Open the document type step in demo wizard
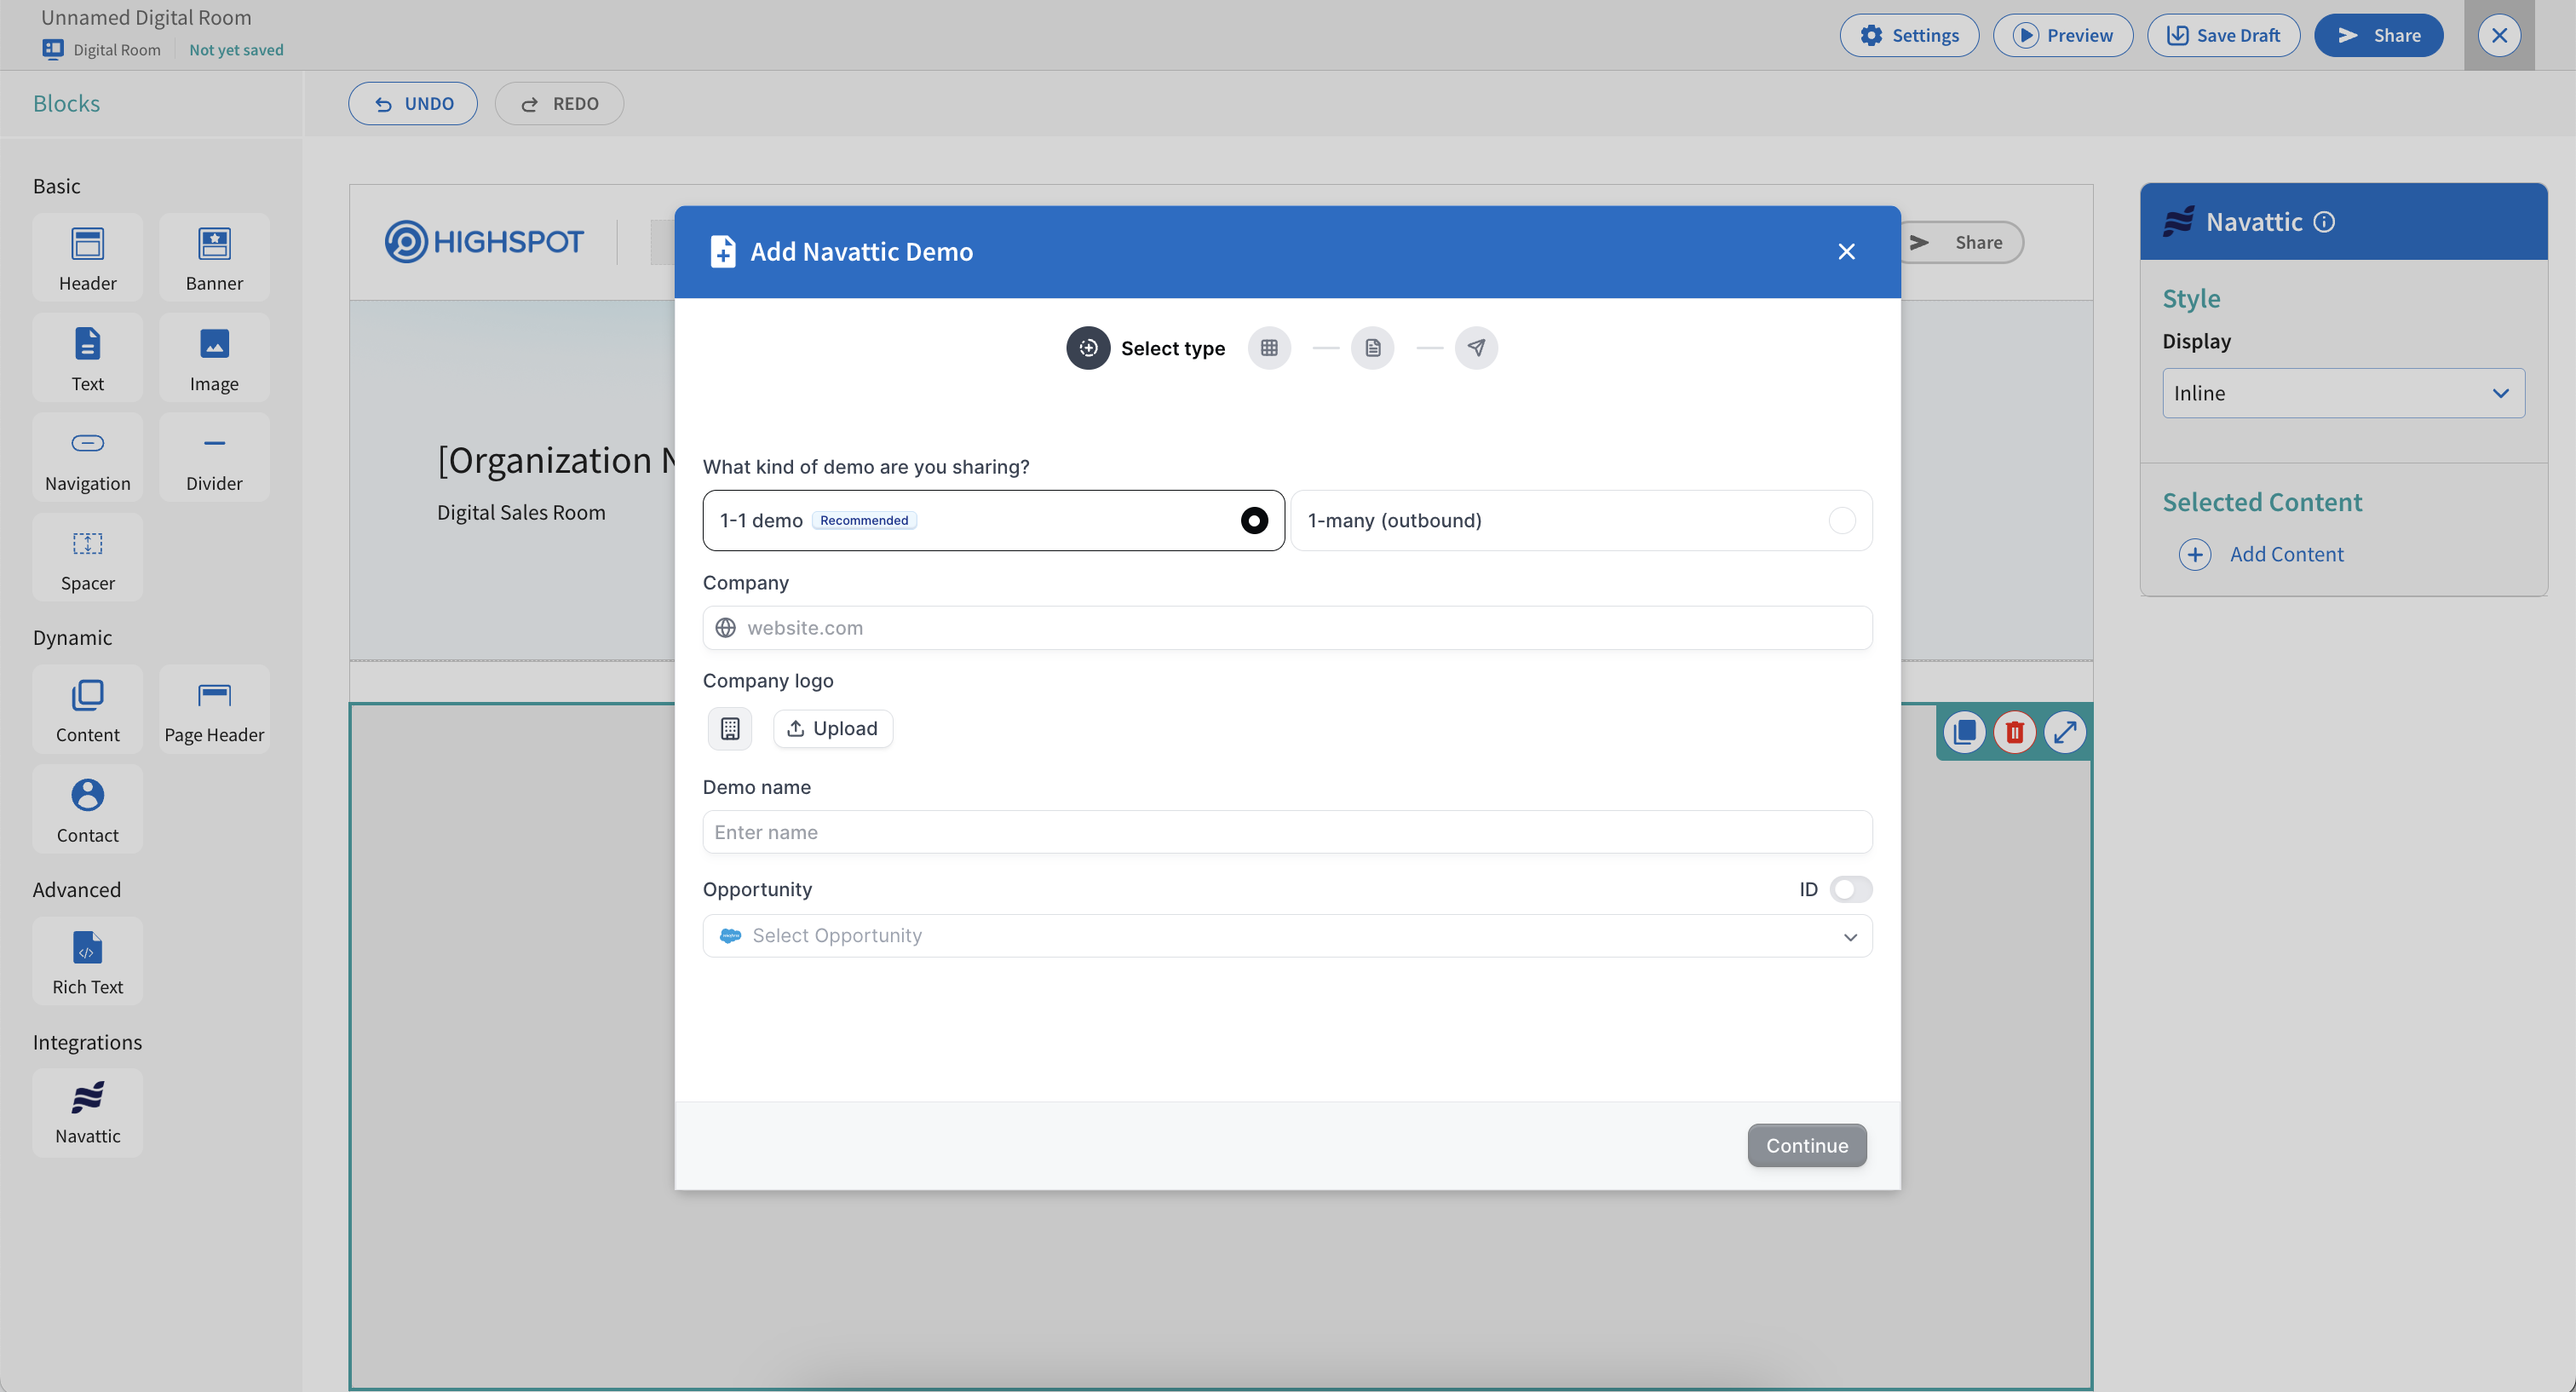The image size is (2576, 1392). 1372,348
